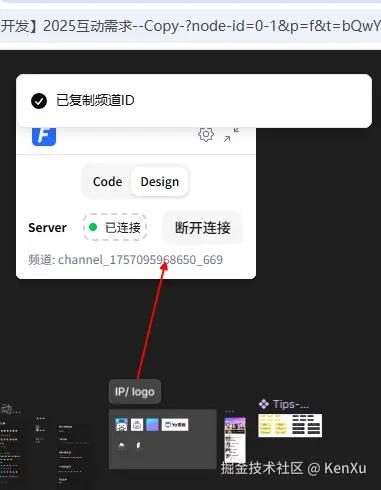
Task: Select the yellow Tips table thumbnail
Action: click(x=290, y=425)
